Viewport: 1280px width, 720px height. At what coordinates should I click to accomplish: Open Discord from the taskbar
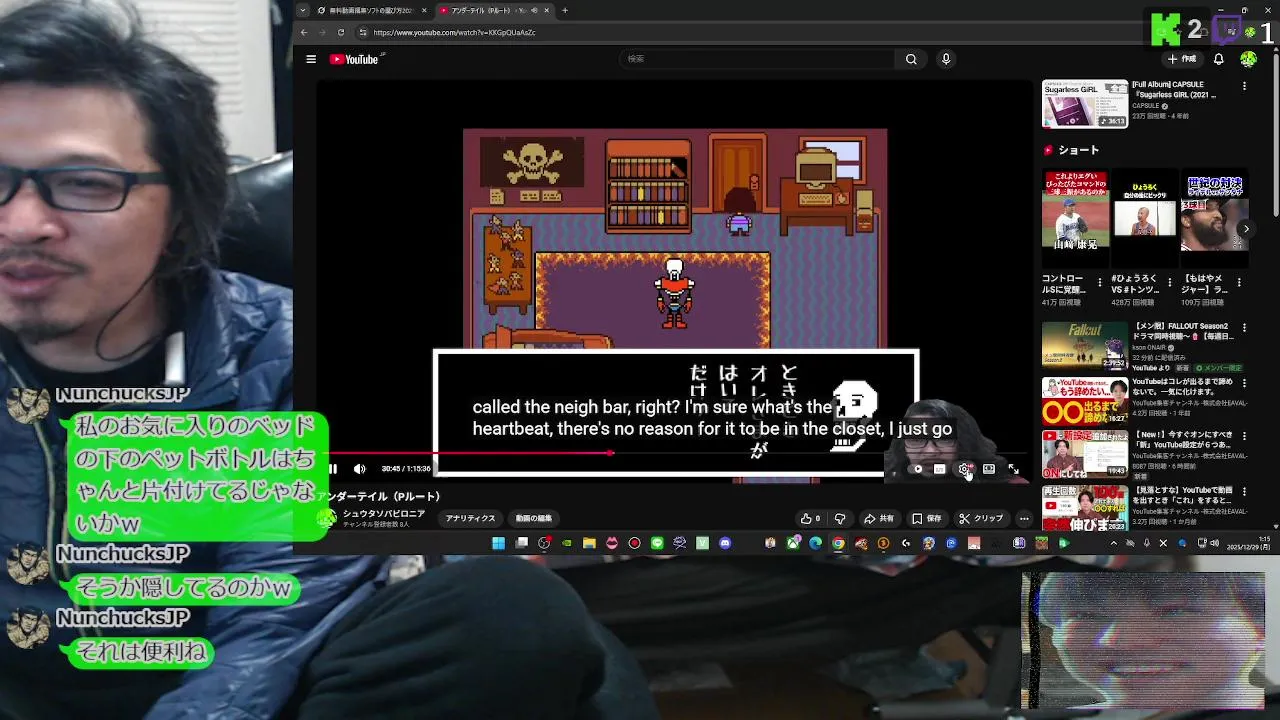[725, 543]
